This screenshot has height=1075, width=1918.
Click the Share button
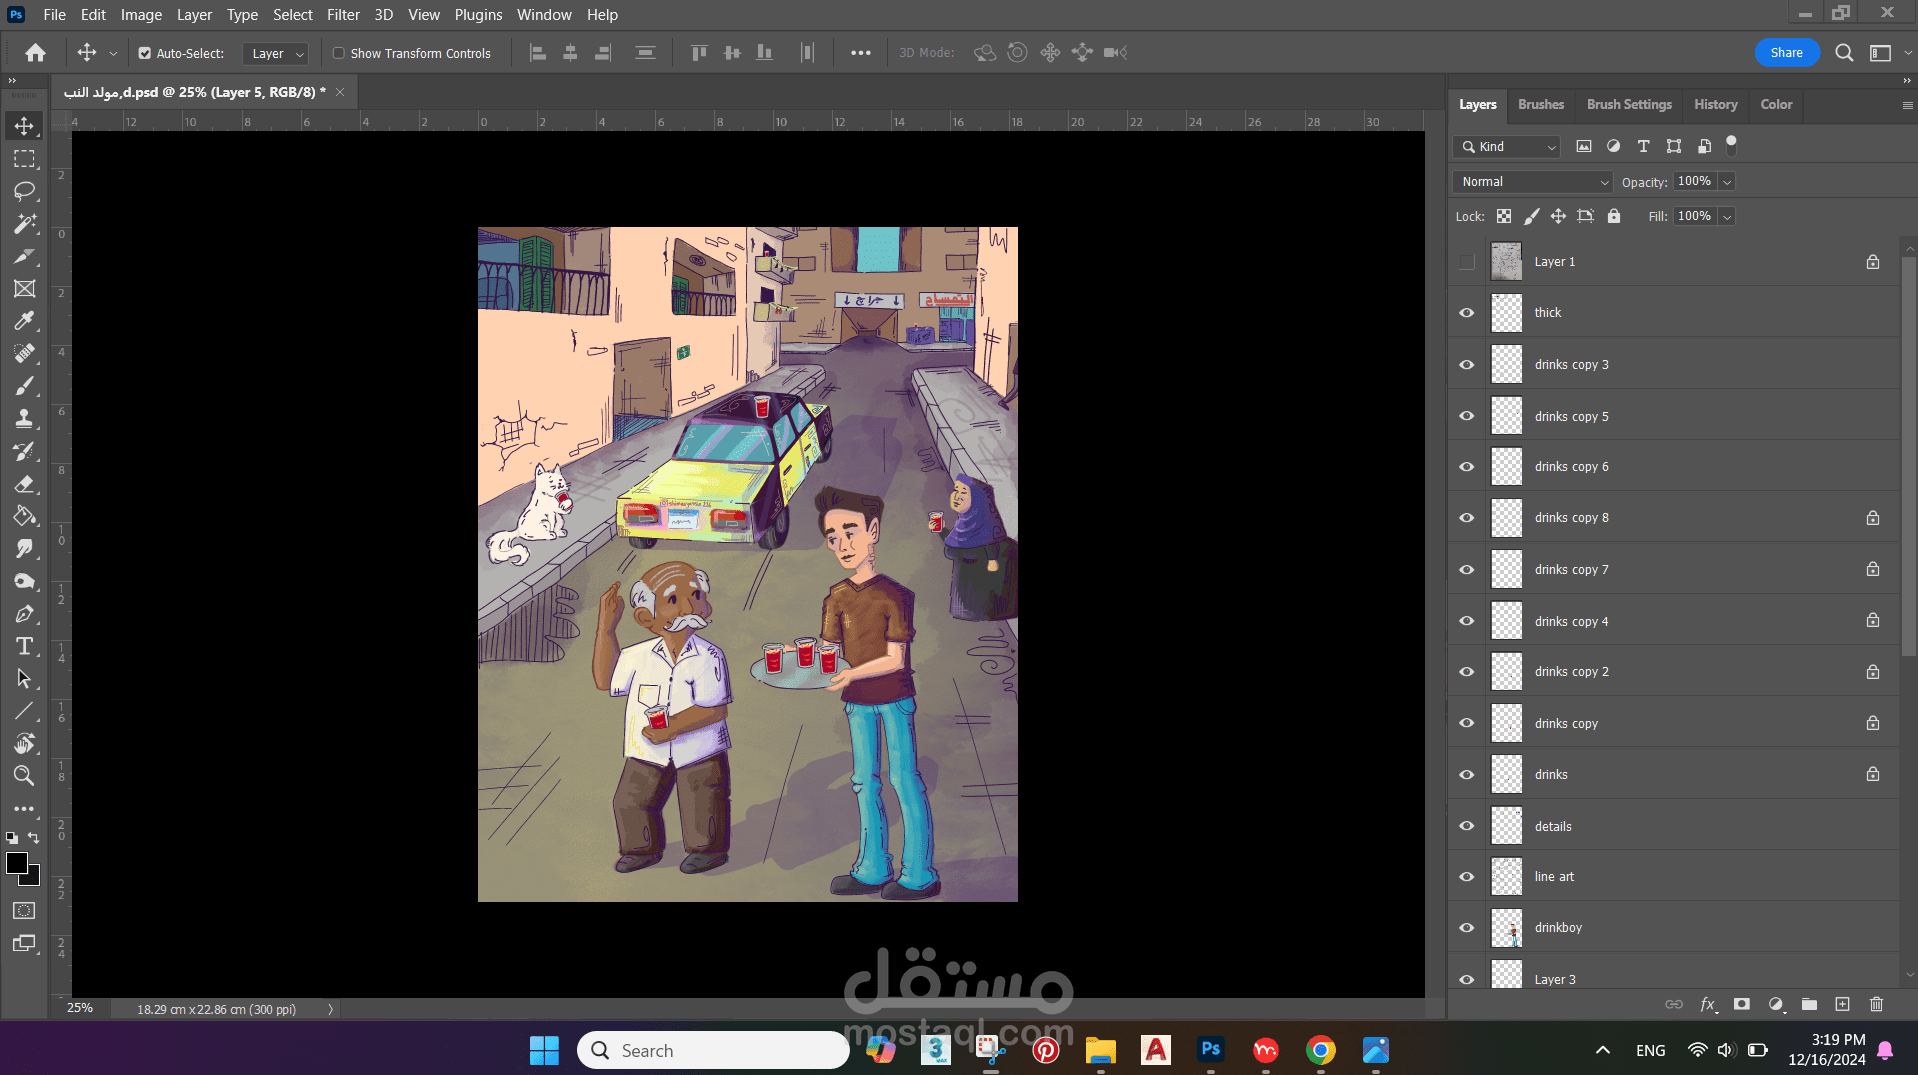1786,53
